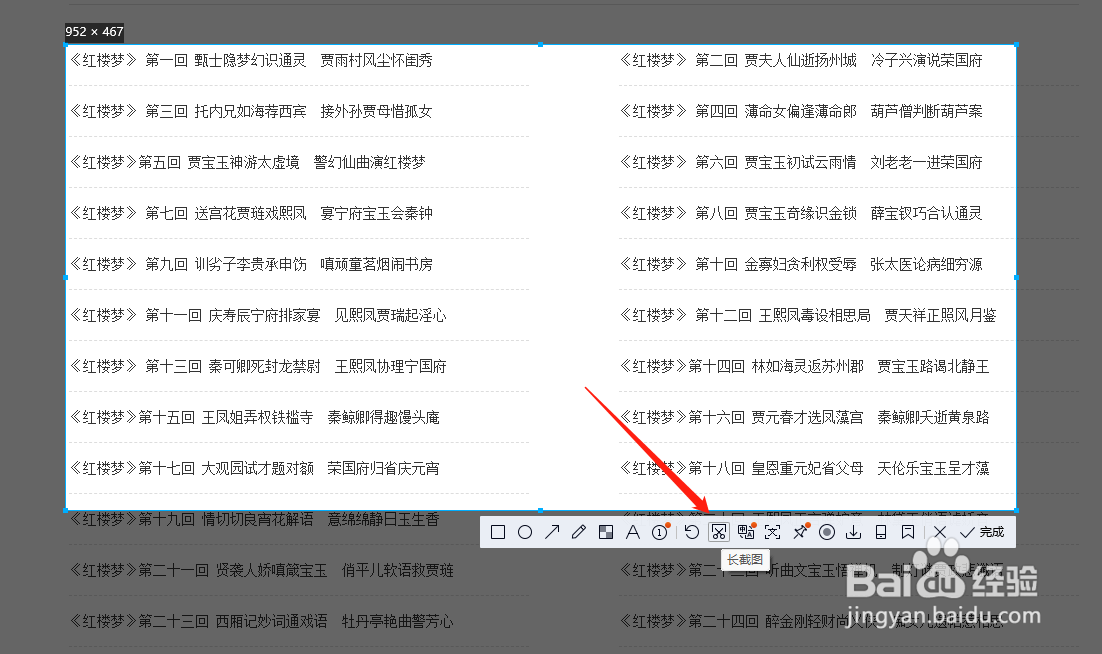1102x654 pixels.
Task: Click the screen recording icon
Action: [x=827, y=532]
